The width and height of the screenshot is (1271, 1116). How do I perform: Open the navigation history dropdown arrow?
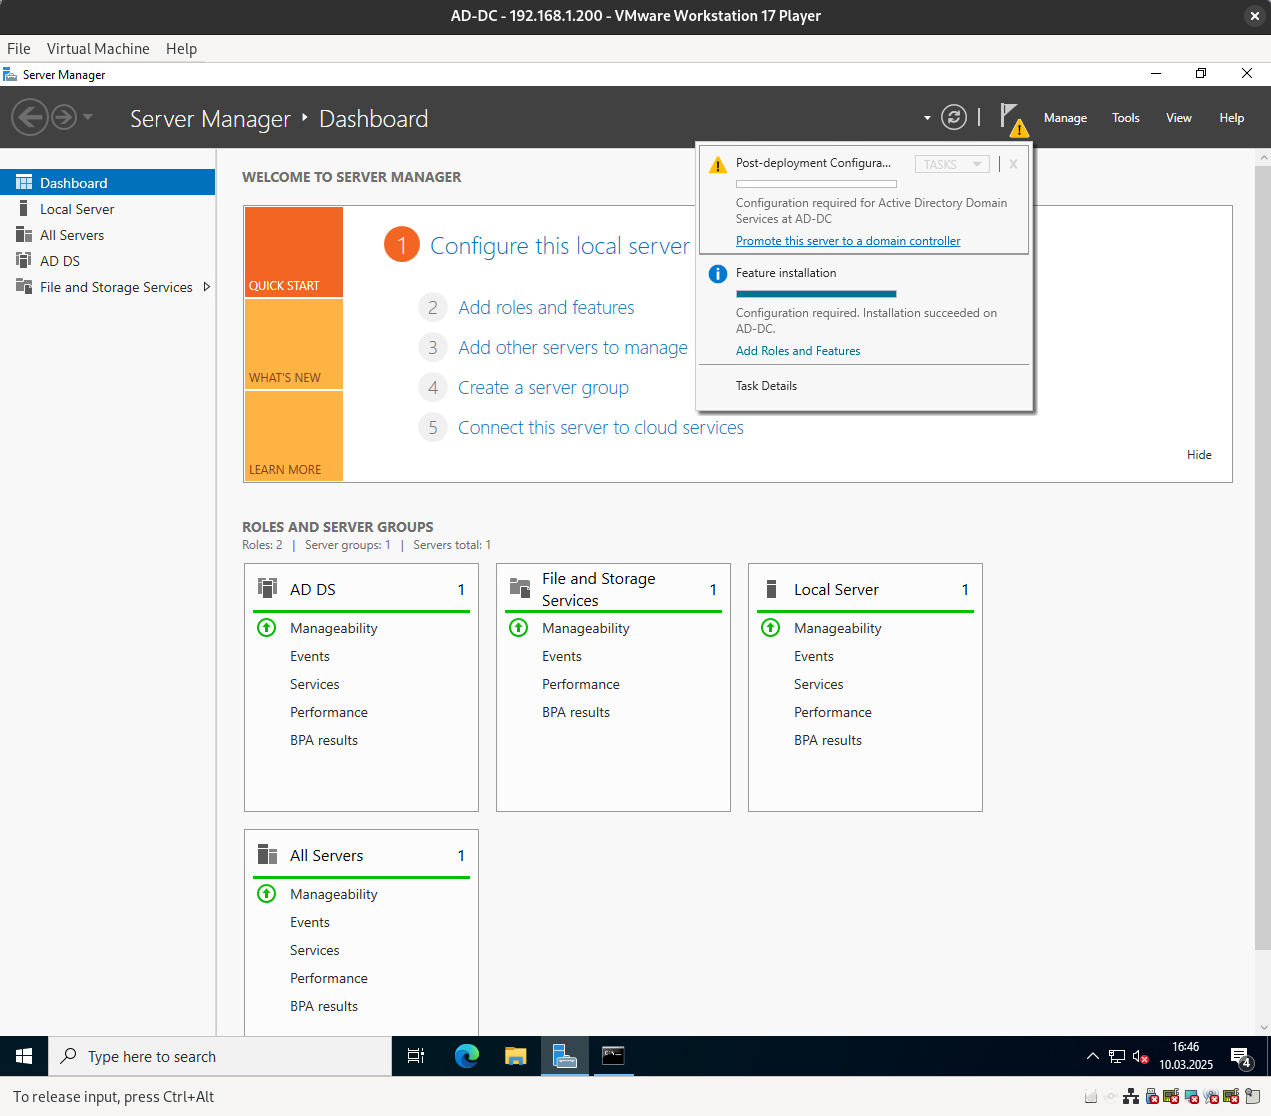tap(88, 118)
